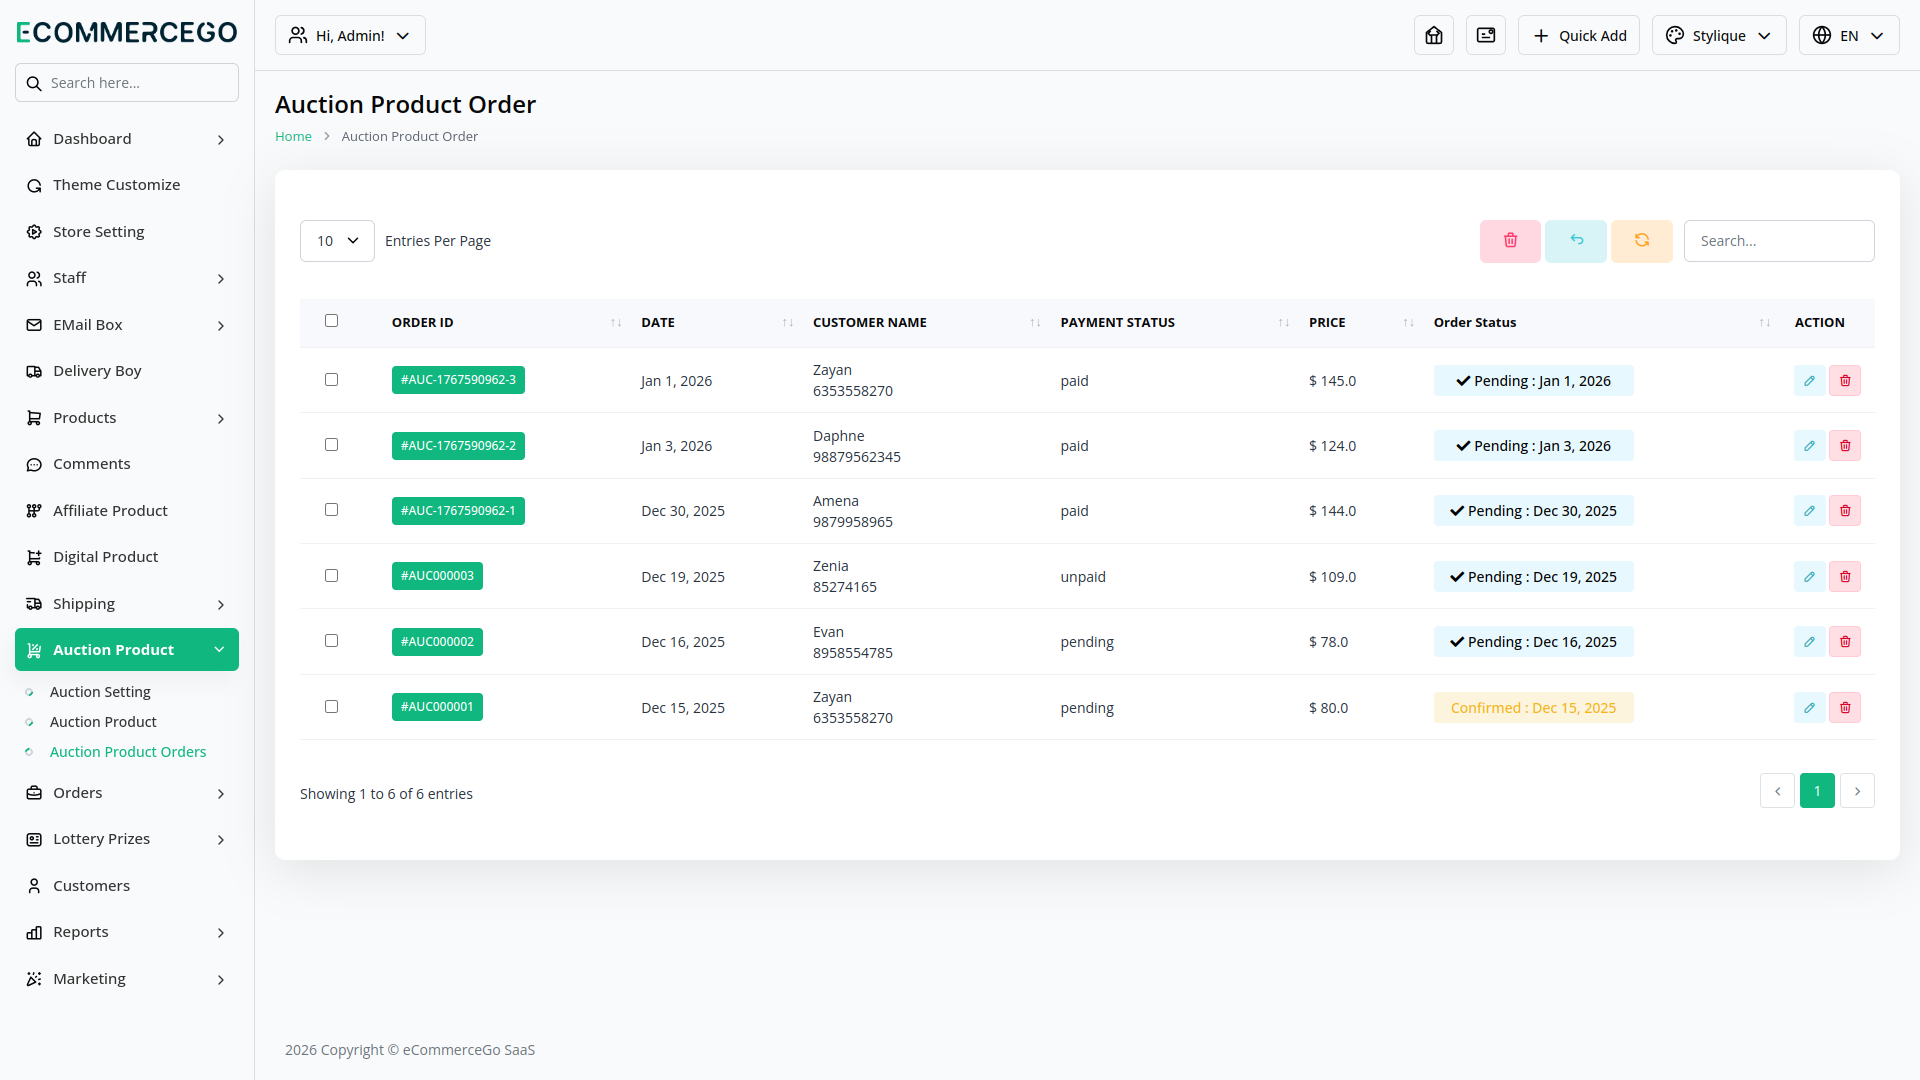Delete order #AUC000003
The height and width of the screenshot is (1080, 1920).
coord(1845,577)
